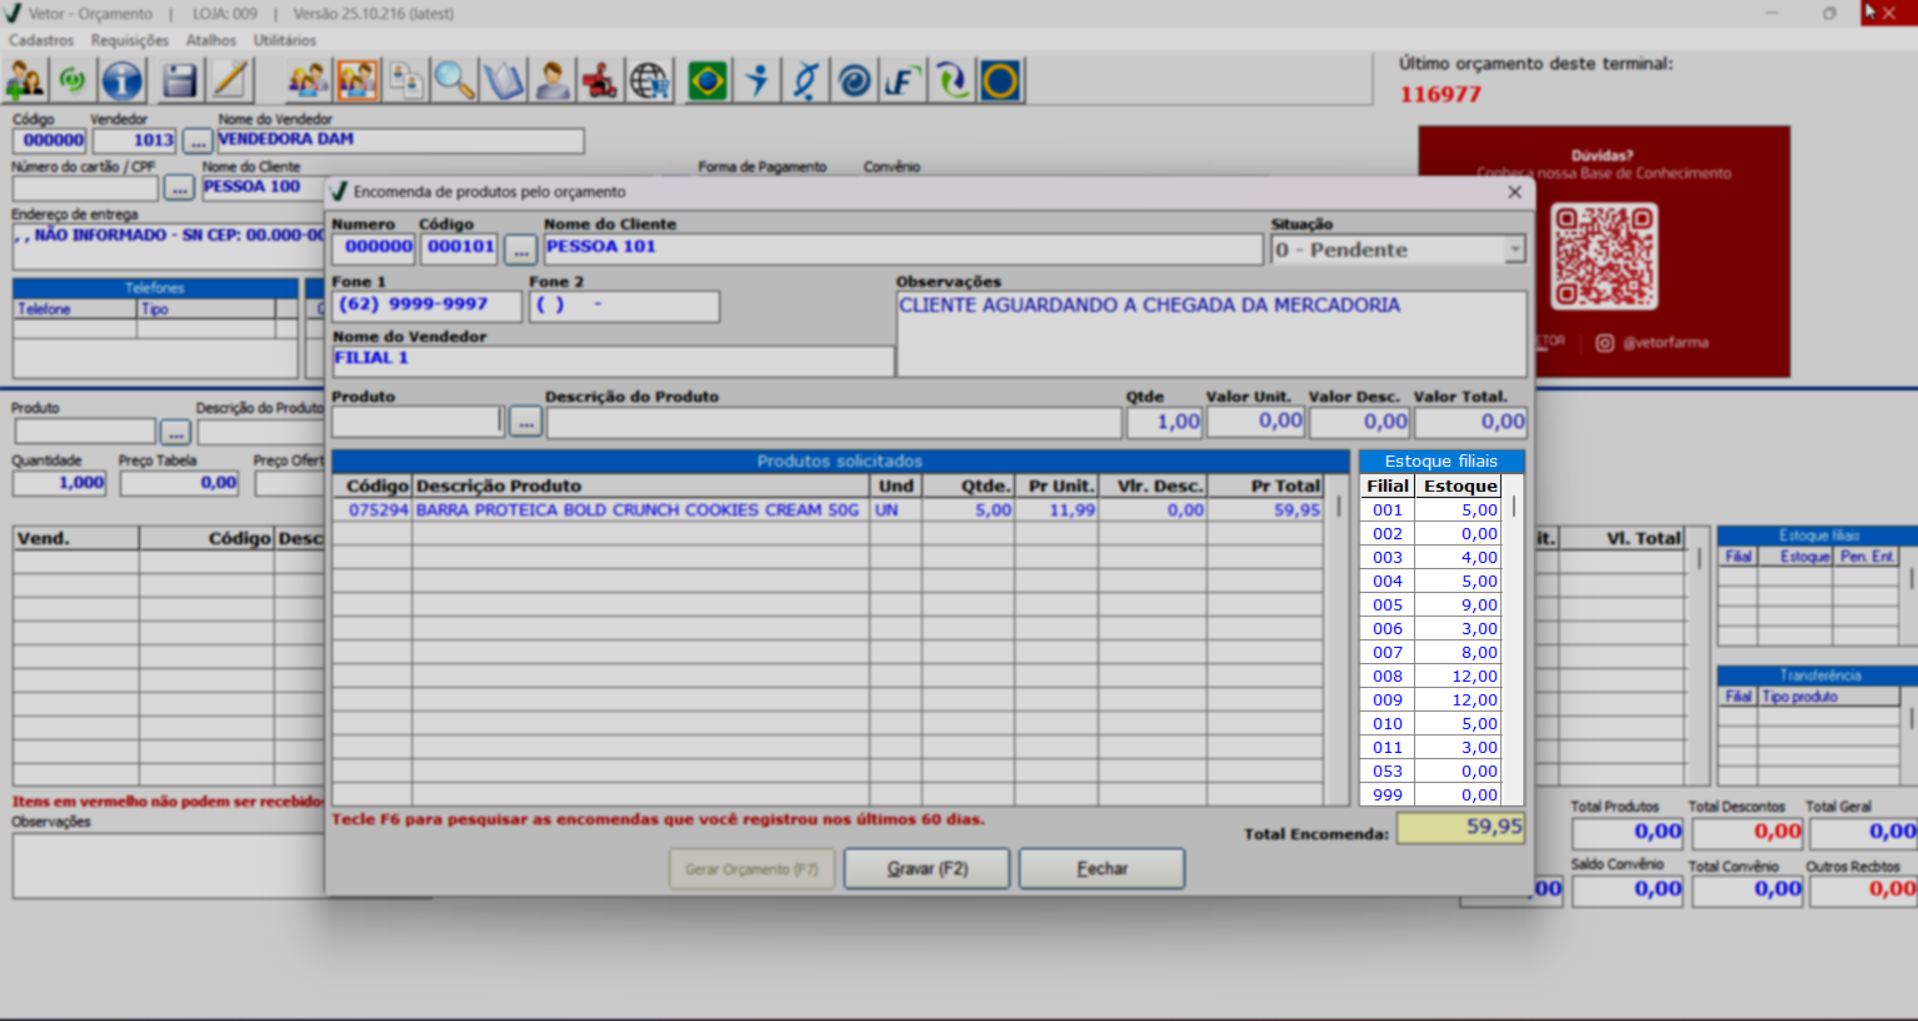1918x1021 pixels.
Task: Open customer code lookup button beside 000101
Action: 520,249
